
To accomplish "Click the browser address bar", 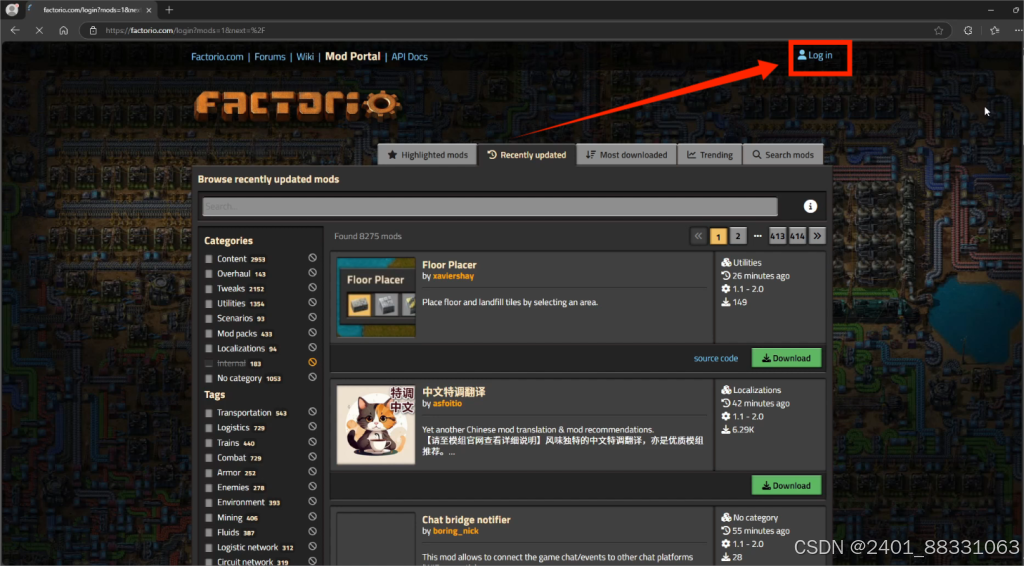I will pos(516,30).
